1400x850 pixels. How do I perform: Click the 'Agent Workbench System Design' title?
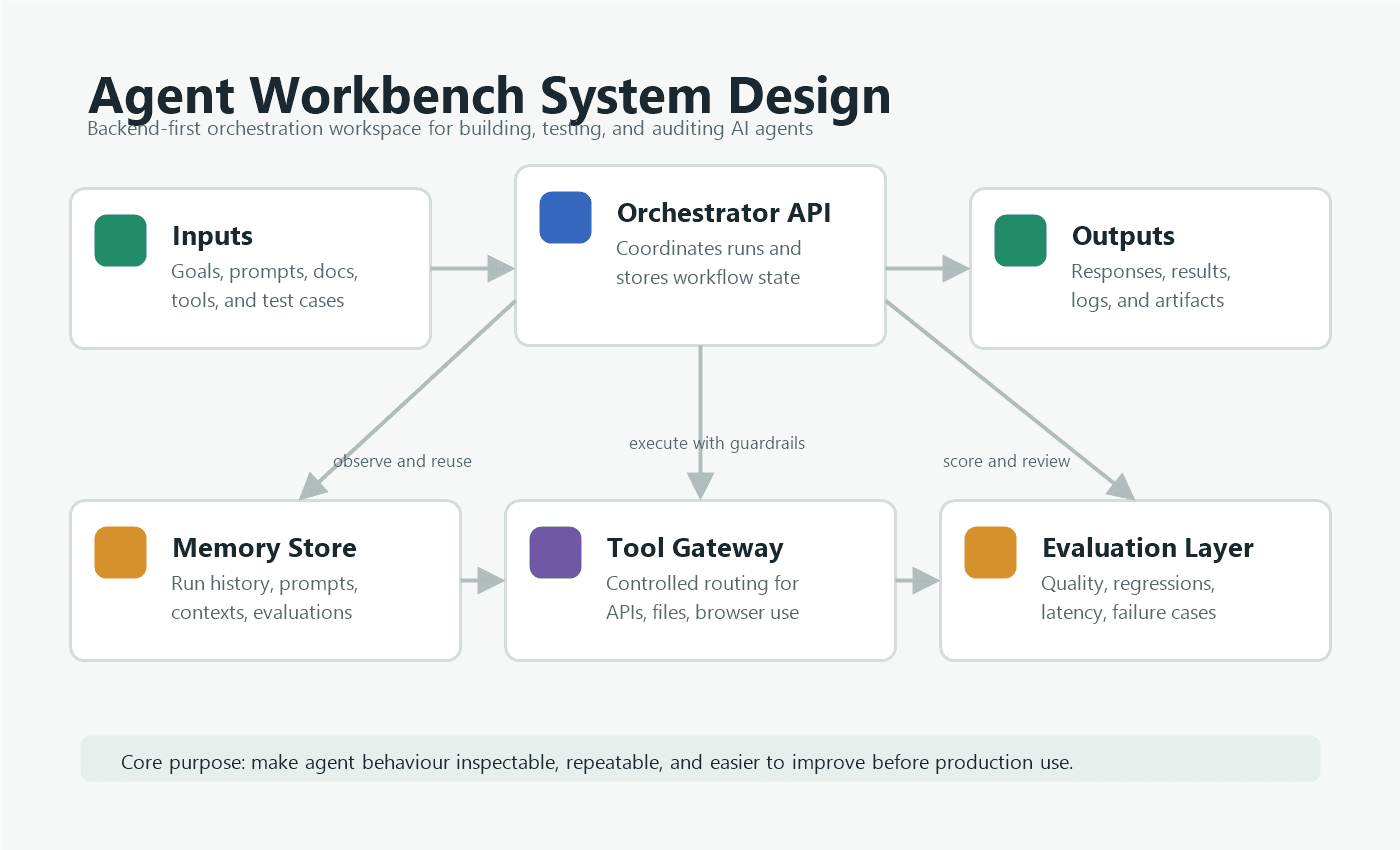click(490, 97)
